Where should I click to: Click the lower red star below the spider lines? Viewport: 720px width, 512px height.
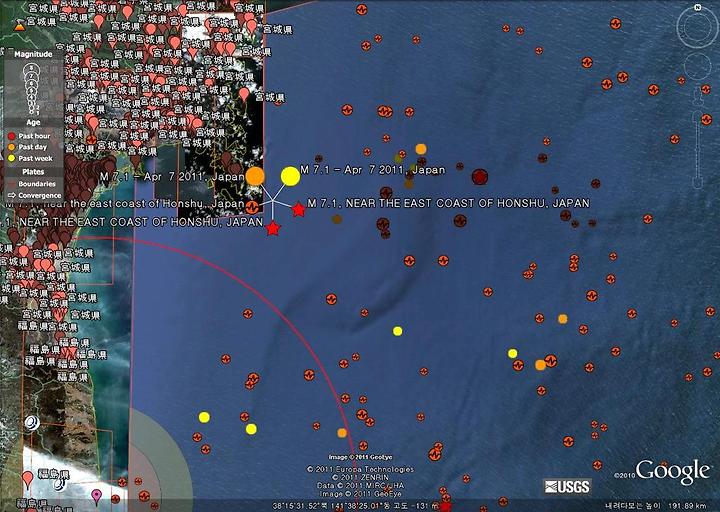[x=273, y=228]
